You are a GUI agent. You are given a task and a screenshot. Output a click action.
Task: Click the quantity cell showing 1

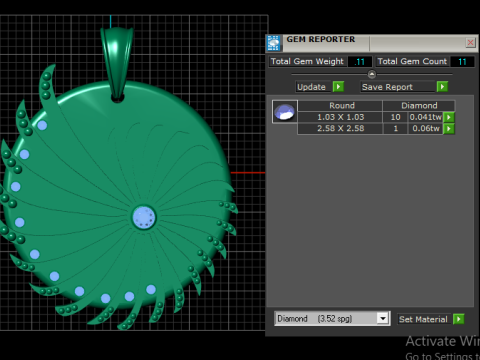pos(396,129)
